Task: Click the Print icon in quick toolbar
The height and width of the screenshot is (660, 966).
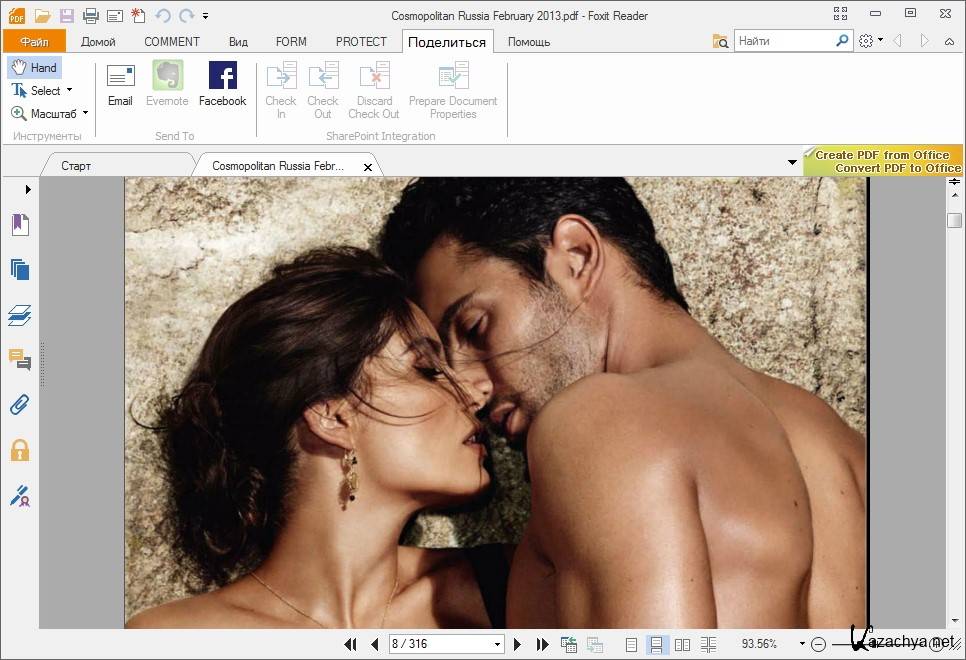Action: [91, 15]
